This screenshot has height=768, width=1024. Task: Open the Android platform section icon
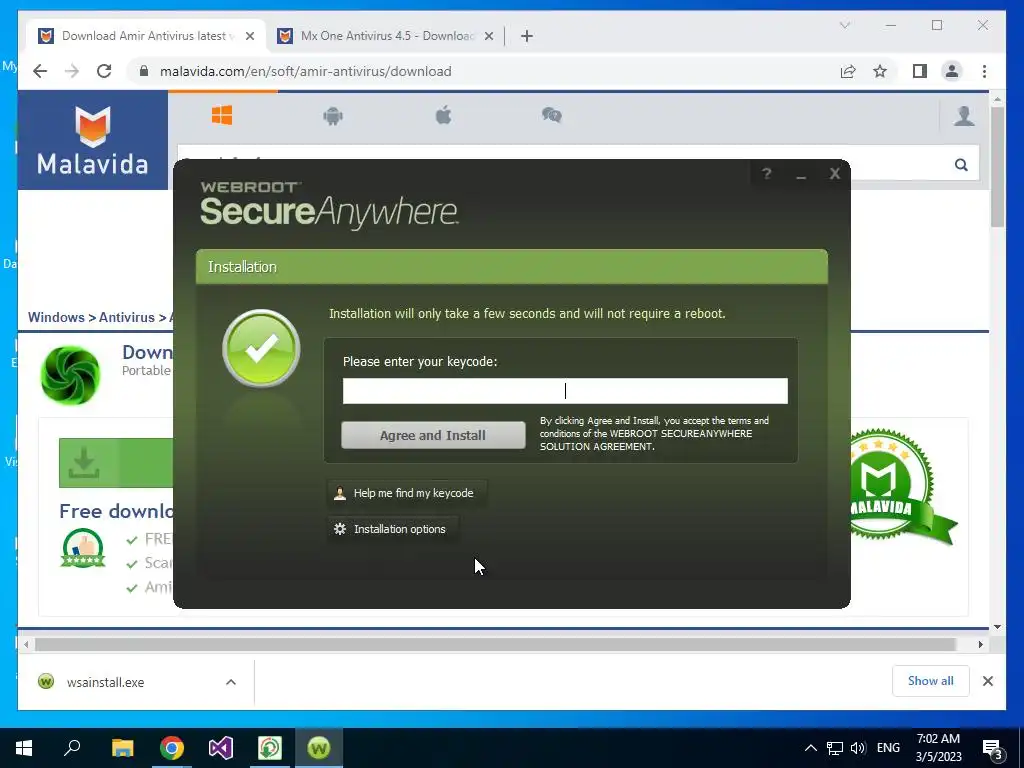333,116
